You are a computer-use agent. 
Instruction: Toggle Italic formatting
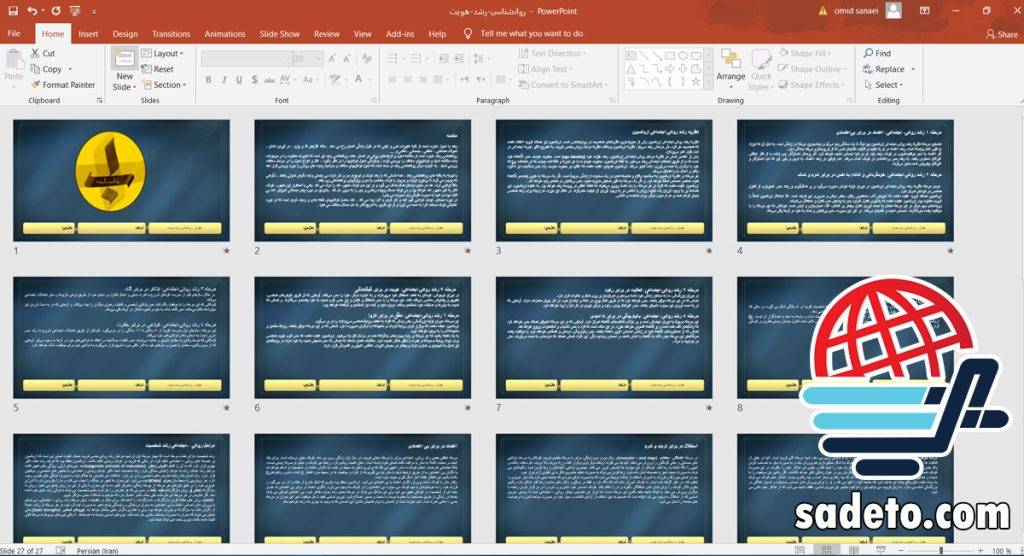[x=224, y=79]
